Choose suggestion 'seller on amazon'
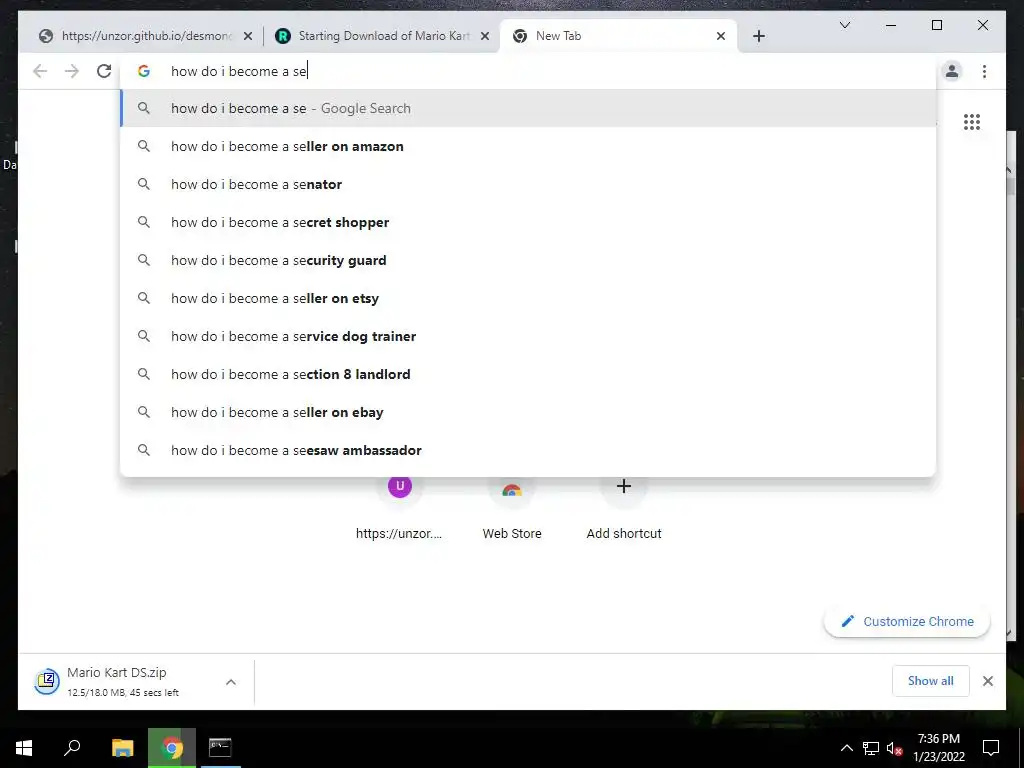Viewport: 1024px width, 768px height. 528,146
